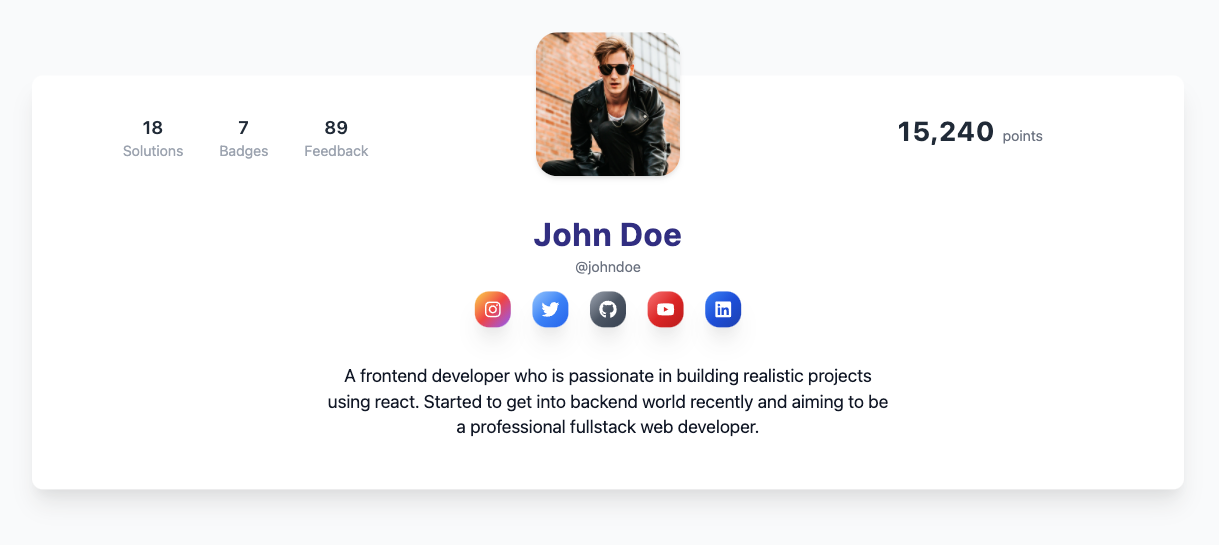Click the 18 solutions count

pyautogui.click(x=153, y=127)
